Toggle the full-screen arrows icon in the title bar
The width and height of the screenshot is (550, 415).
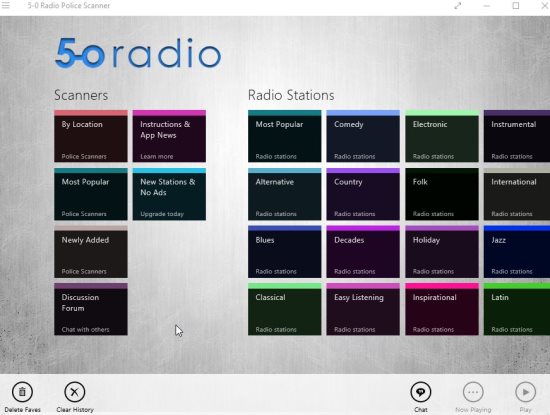[x=458, y=6]
